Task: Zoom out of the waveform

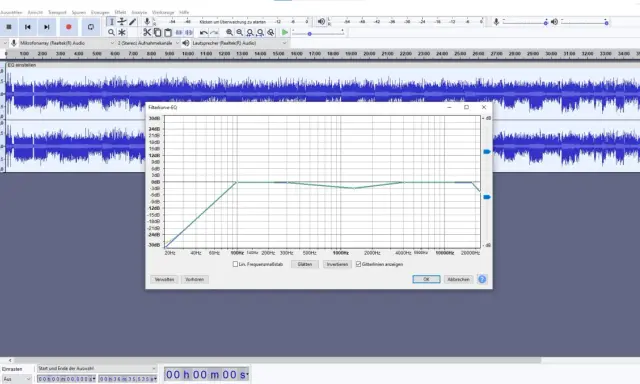Action: click(x=240, y=32)
